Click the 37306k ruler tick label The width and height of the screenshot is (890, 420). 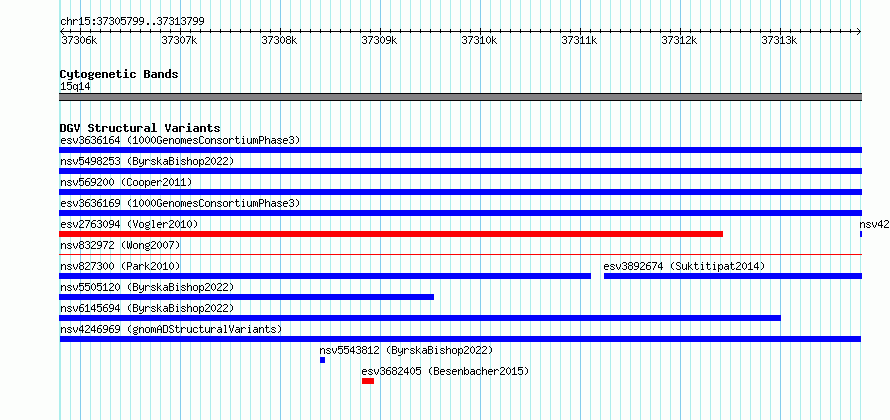point(79,40)
